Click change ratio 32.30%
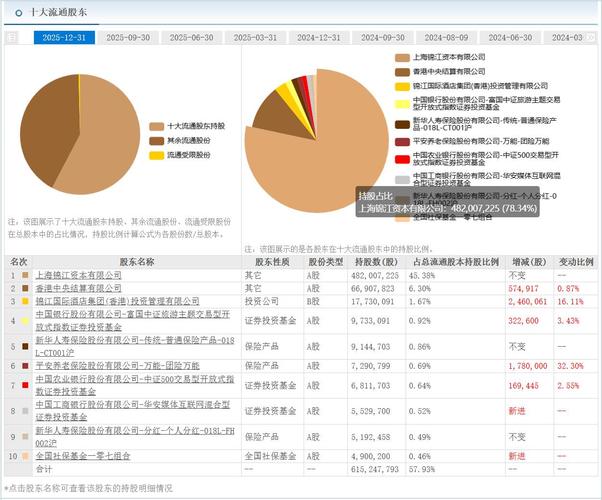The image size is (602, 500). tap(570, 366)
